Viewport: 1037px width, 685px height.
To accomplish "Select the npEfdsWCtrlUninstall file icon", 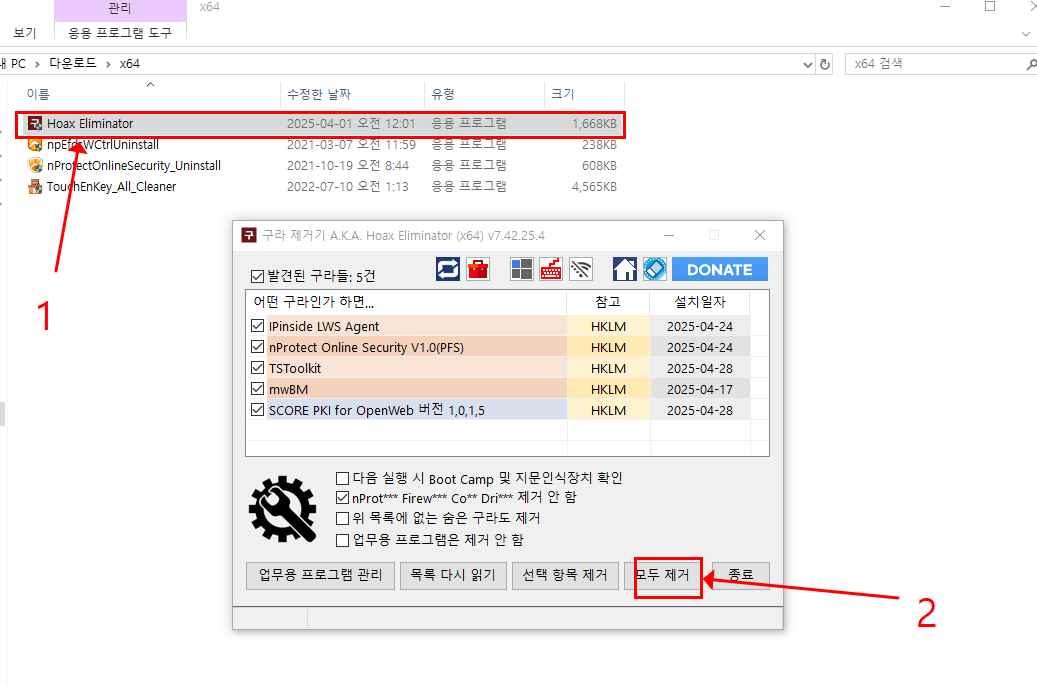I will pyautogui.click(x=35, y=145).
